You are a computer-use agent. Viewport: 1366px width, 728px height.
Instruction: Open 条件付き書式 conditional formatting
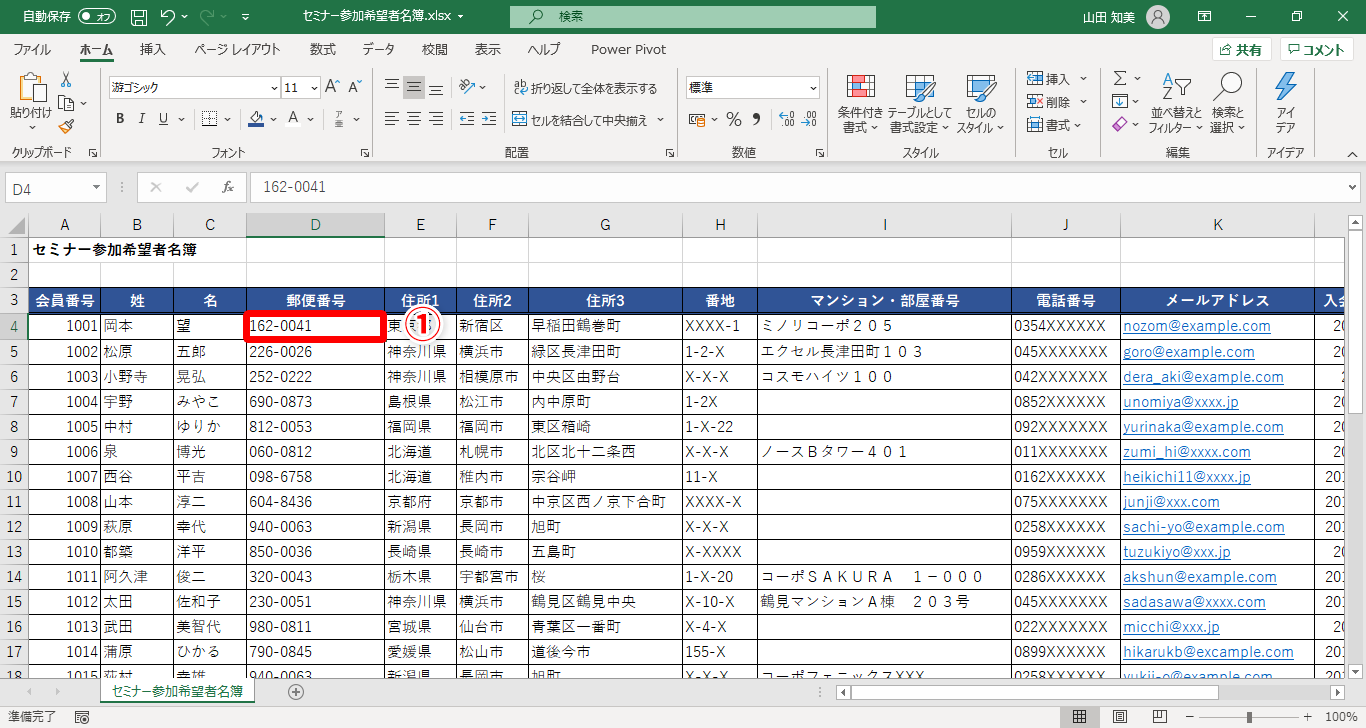pos(861,104)
